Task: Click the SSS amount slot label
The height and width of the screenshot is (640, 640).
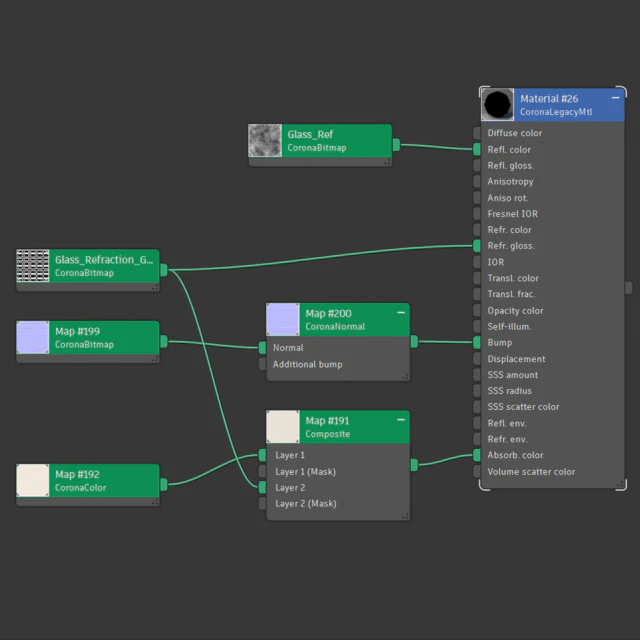Action: (x=513, y=375)
